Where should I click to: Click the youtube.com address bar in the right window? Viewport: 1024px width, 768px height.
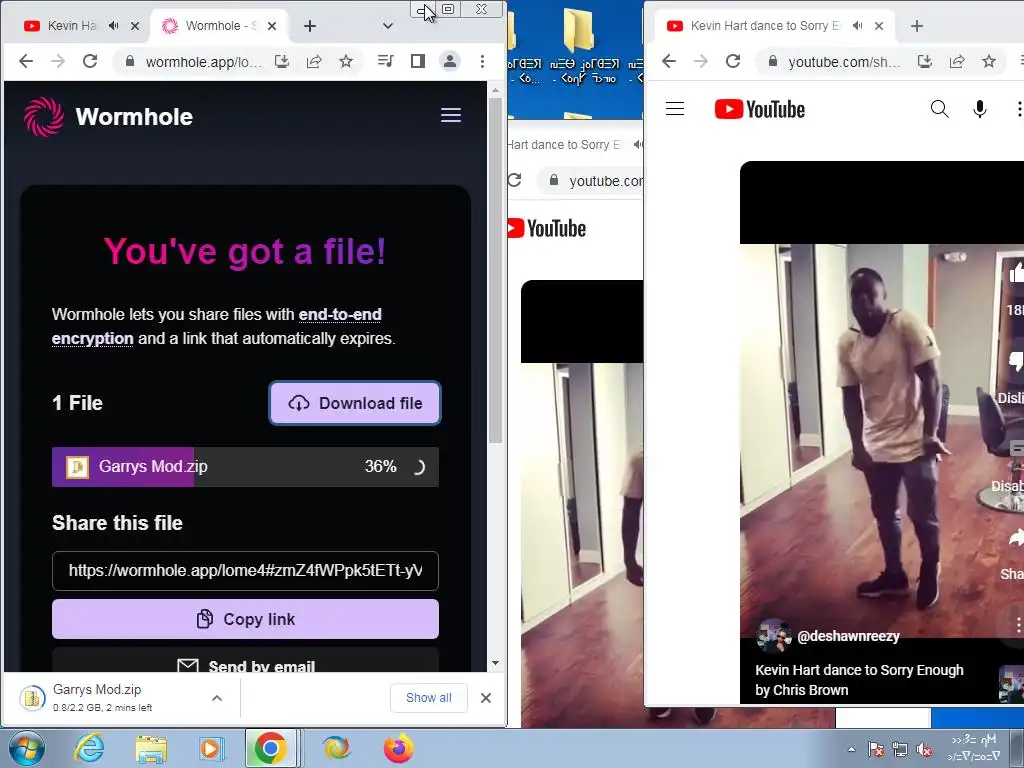point(844,62)
